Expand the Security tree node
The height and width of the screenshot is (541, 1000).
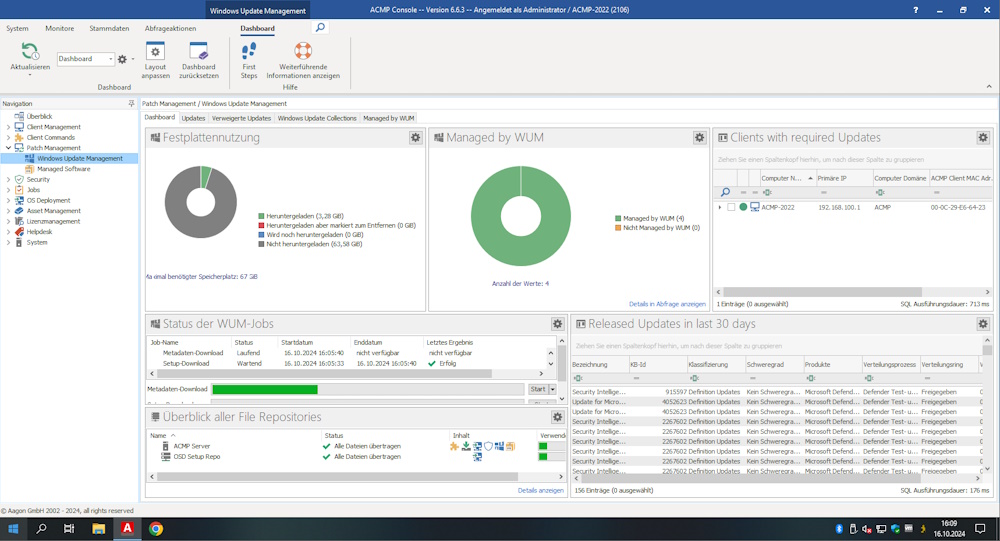(x=8, y=179)
